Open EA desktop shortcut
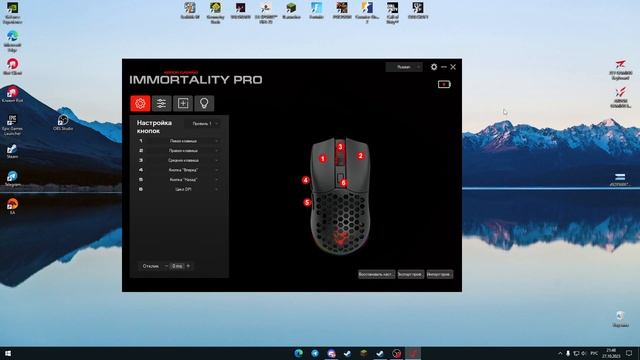640x360 pixels. tap(12, 206)
